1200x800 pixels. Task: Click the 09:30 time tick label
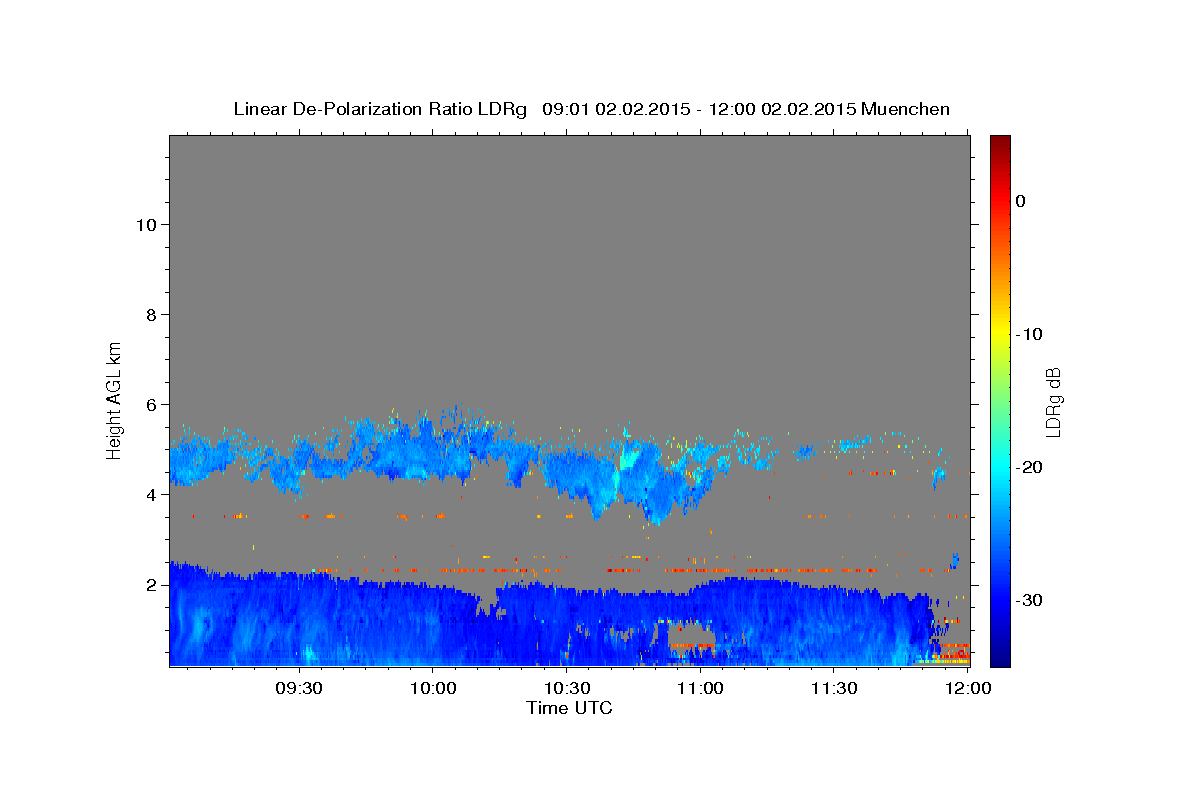pyautogui.click(x=298, y=689)
